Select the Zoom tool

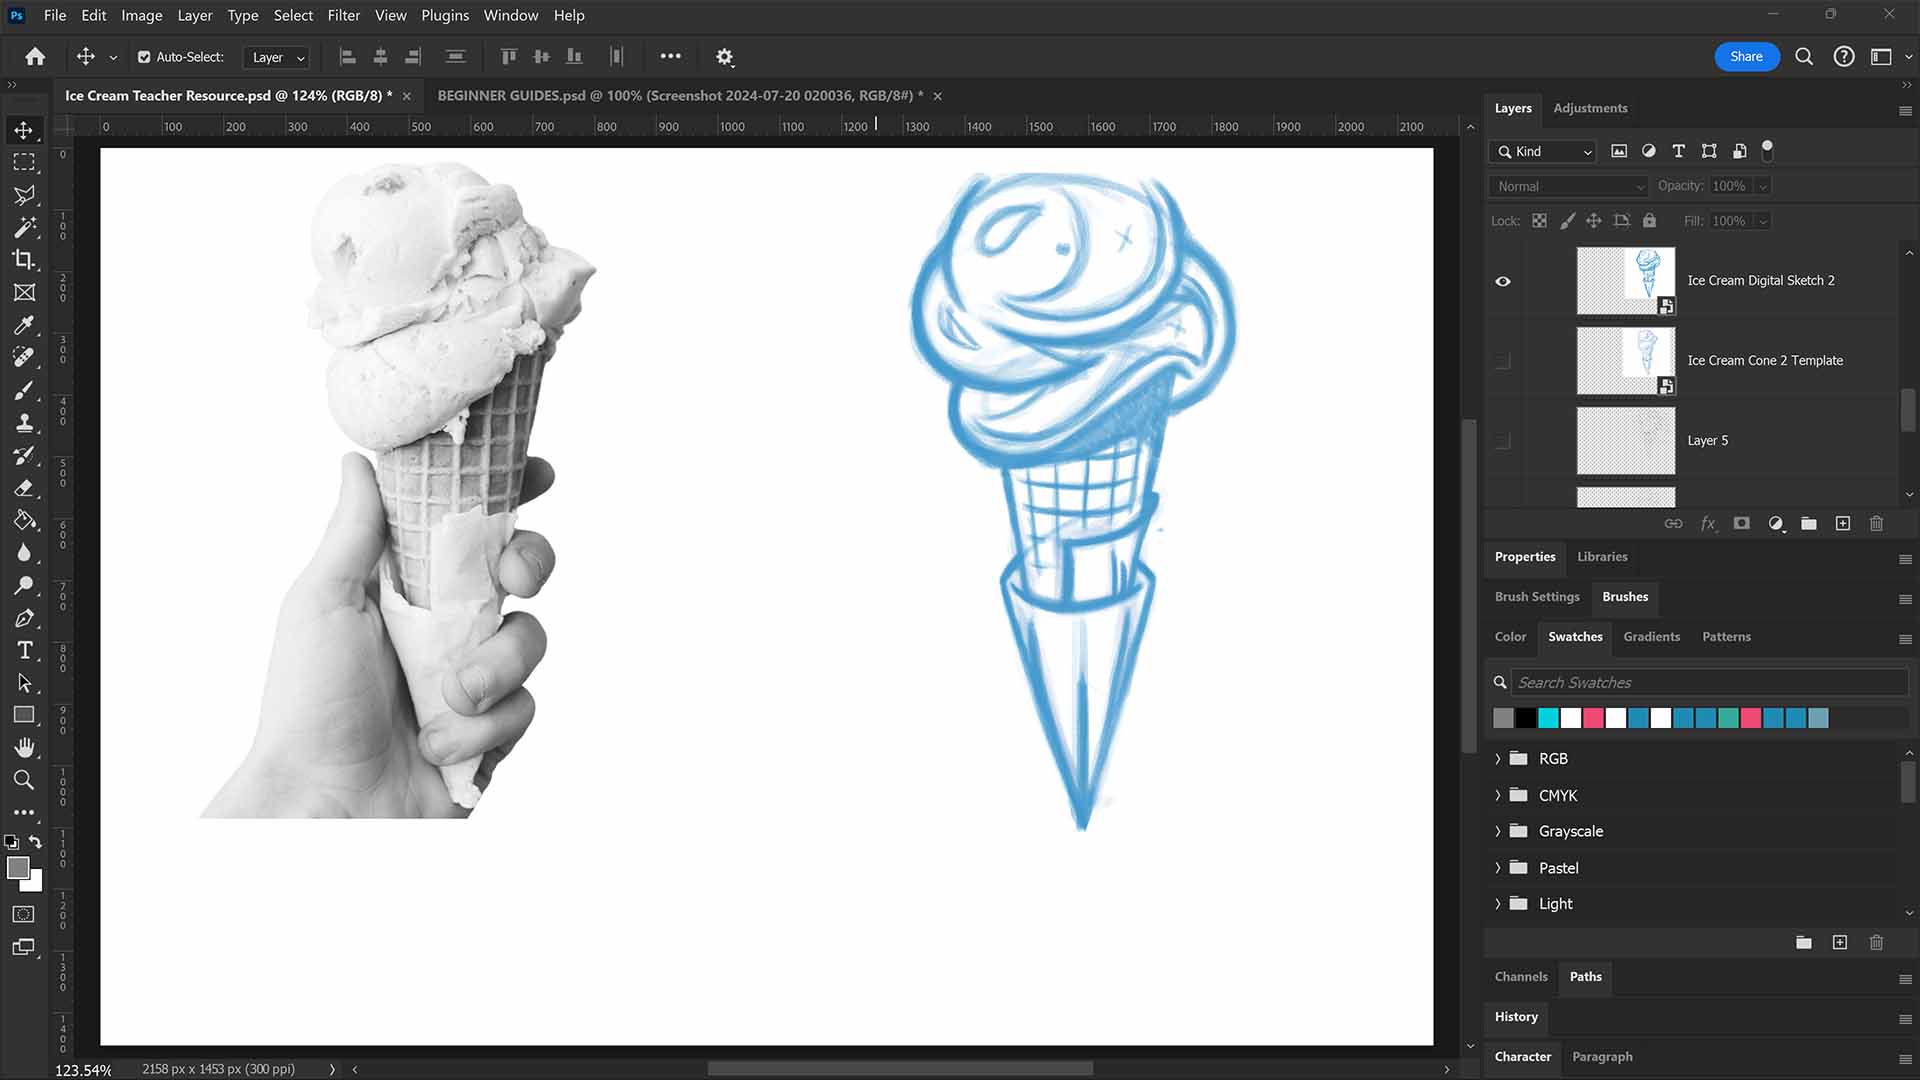[24, 780]
